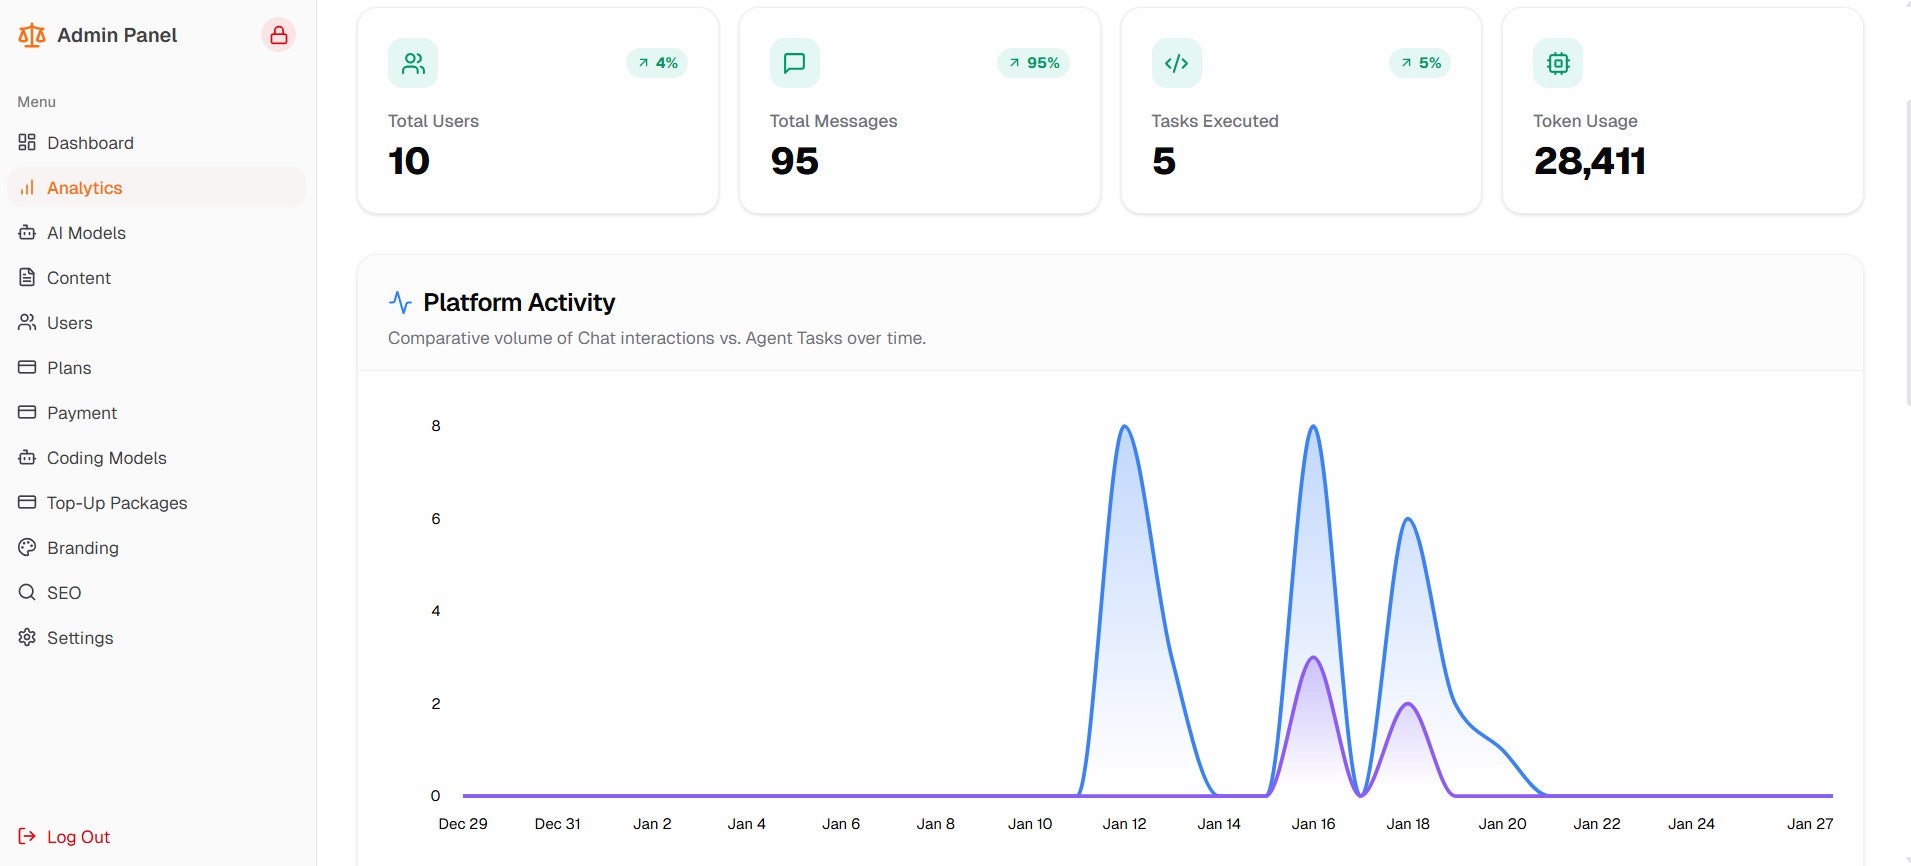Click the Jan 16 label on chart axis
This screenshot has height=866, width=1911.
click(1313, 824)
